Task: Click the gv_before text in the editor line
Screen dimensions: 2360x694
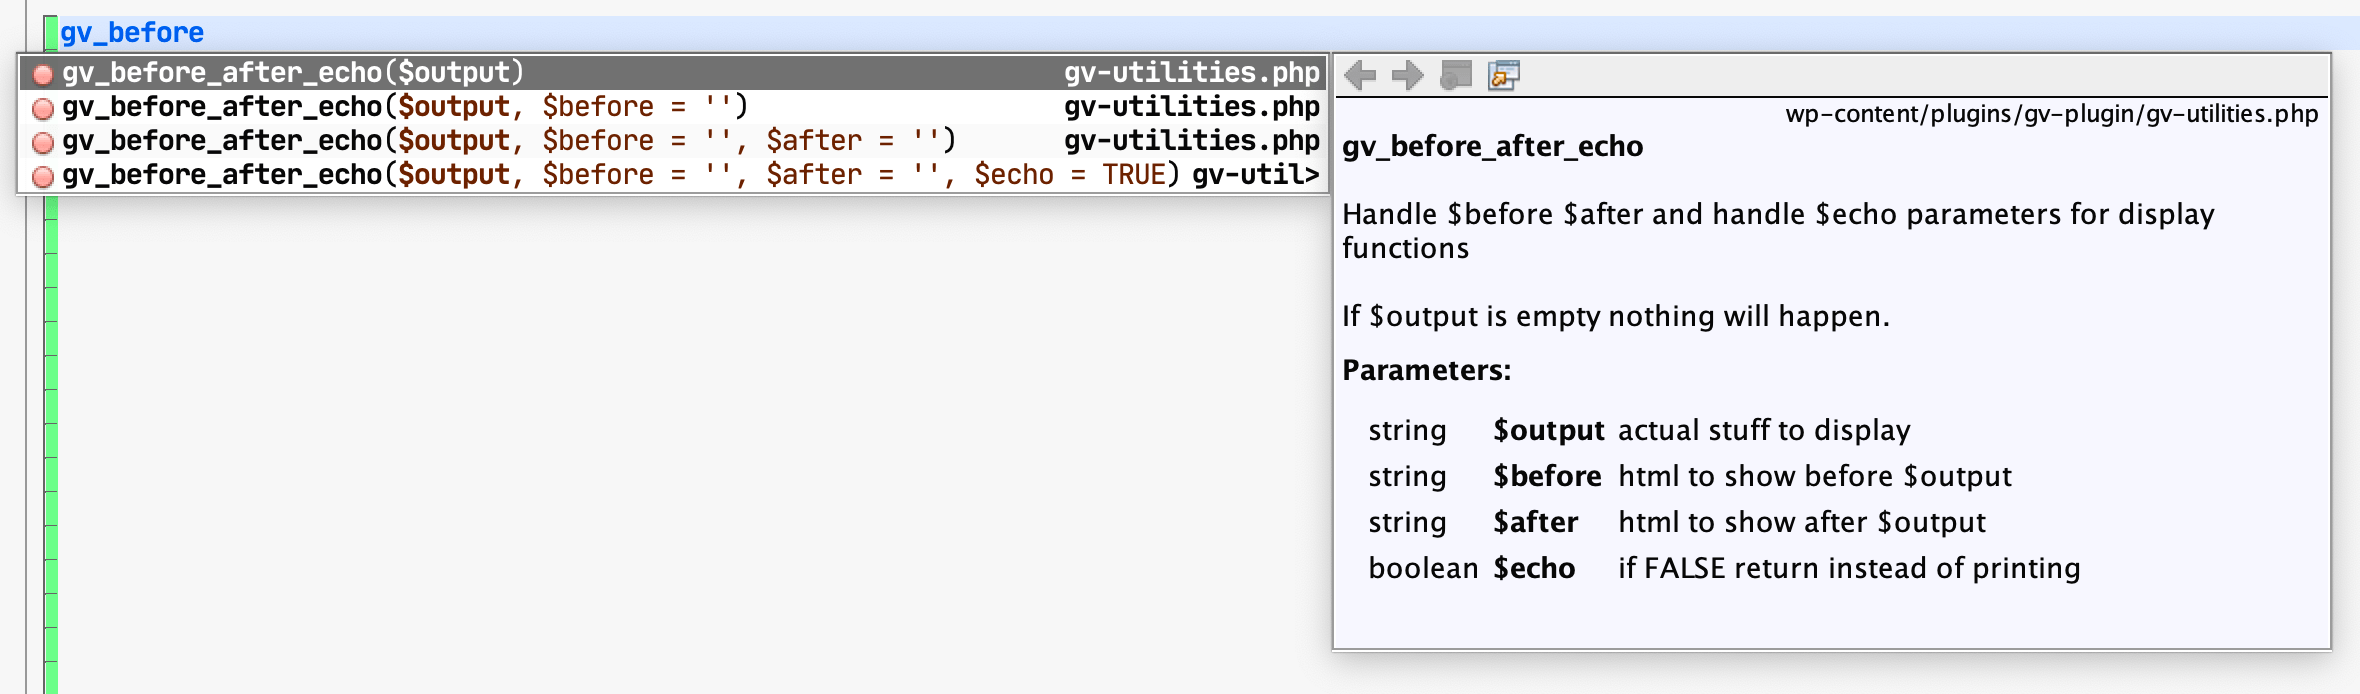Action: click(130, 31)
